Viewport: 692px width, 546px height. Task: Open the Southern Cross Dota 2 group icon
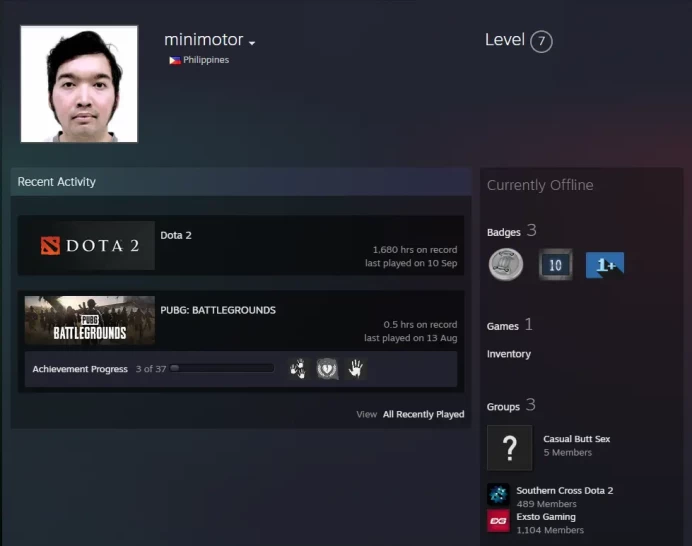point(498,494)
